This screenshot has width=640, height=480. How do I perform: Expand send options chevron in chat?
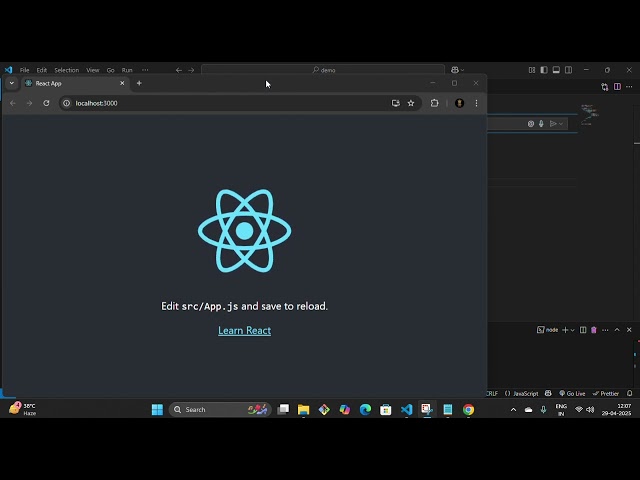click(x=561, y=124)
